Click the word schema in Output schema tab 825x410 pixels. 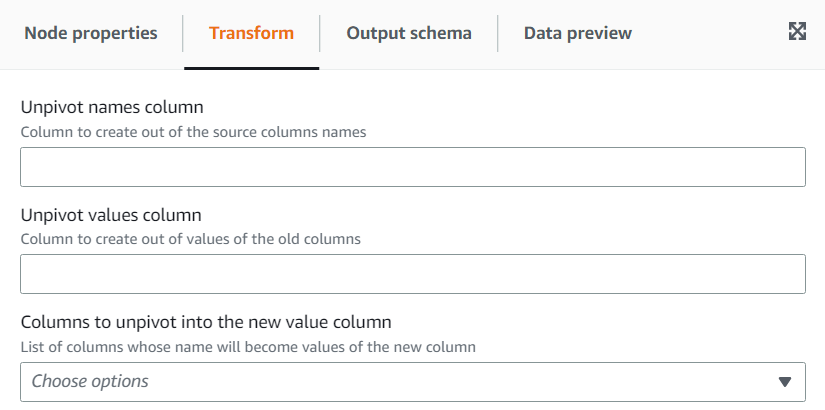(x=439, y=33)
